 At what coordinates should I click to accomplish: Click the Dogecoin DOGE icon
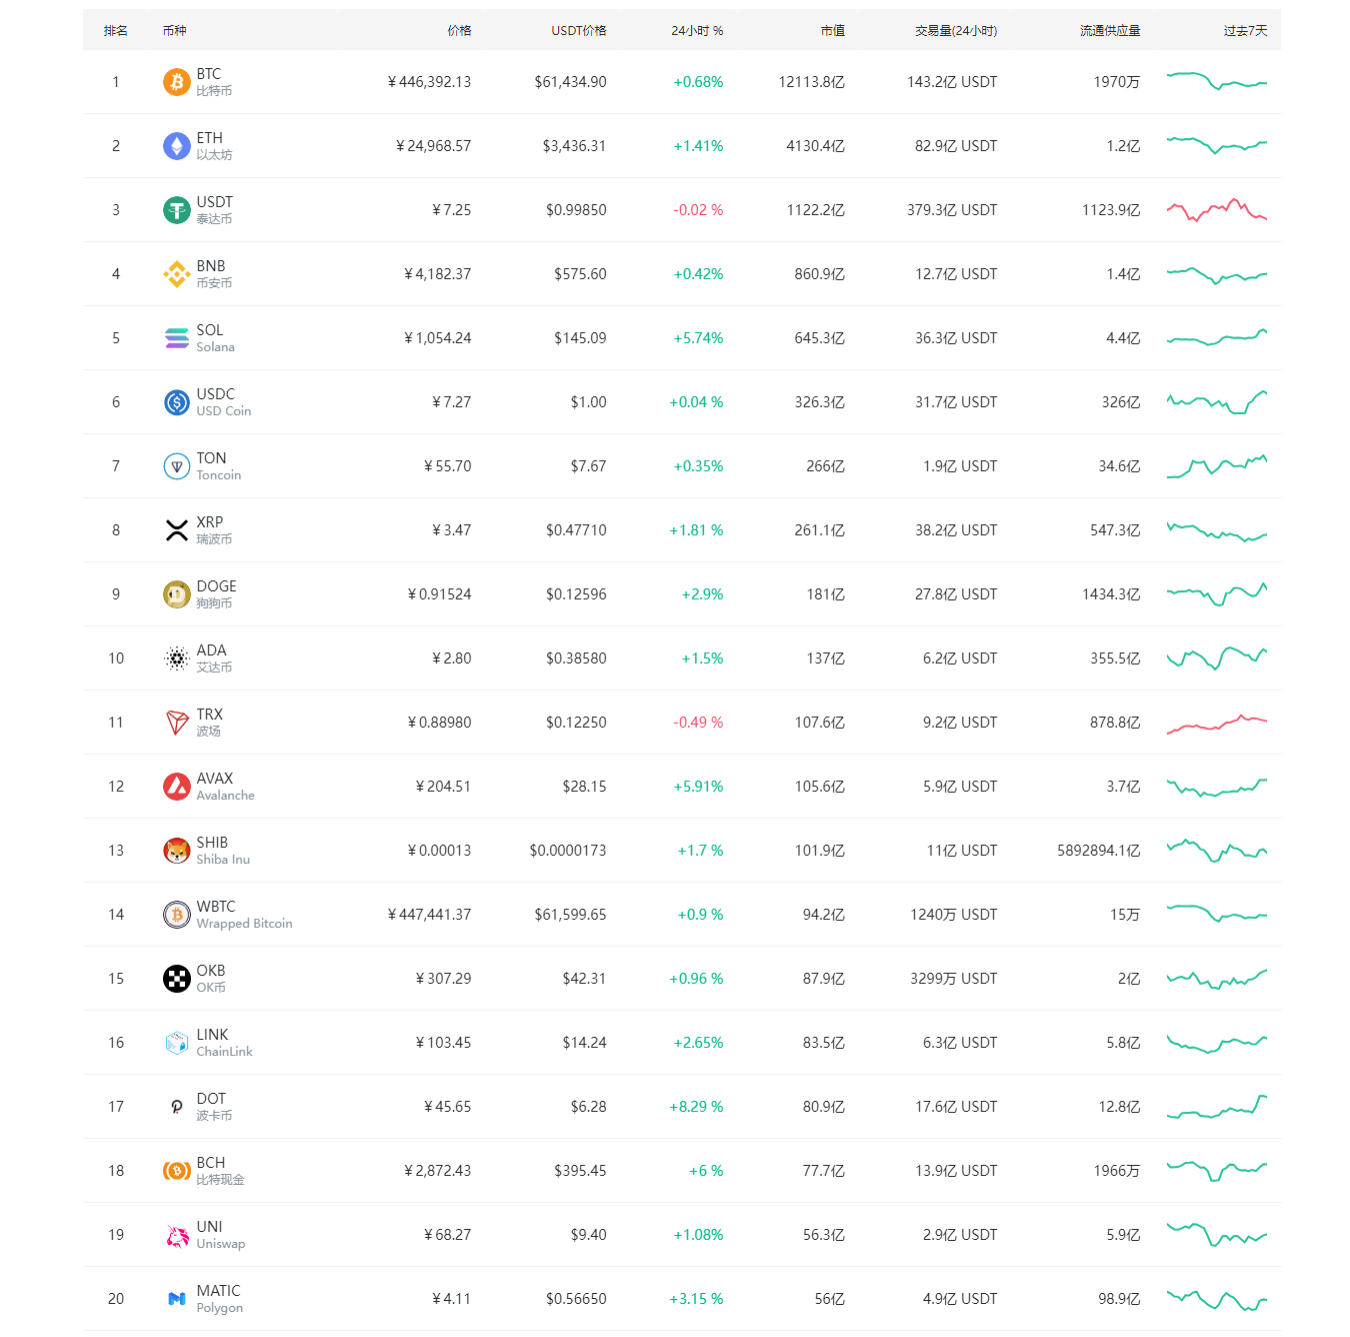177,594
